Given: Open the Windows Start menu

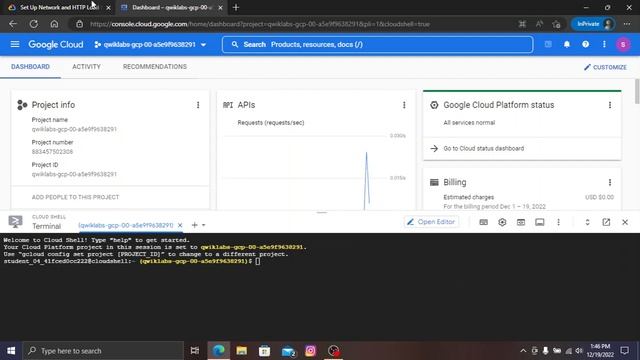Looking at the screenshot, I should tap(11, 351).
